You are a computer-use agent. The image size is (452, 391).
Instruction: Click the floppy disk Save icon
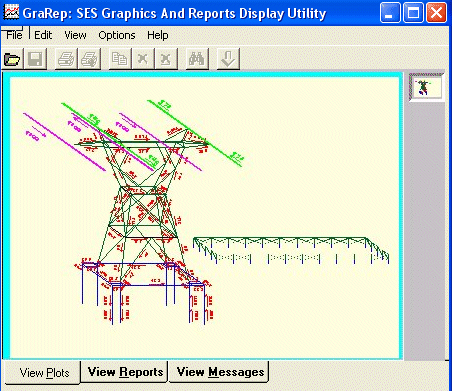point(35,59)
